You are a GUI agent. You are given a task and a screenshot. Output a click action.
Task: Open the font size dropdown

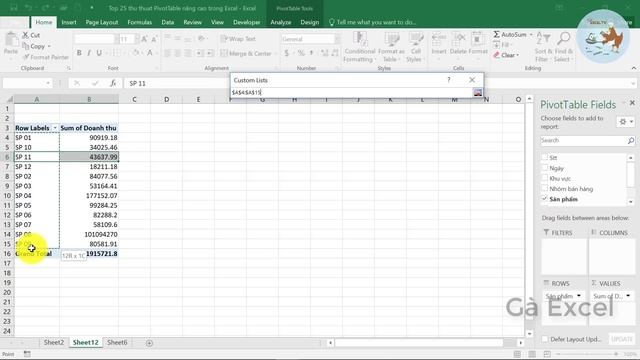point(136,39)
